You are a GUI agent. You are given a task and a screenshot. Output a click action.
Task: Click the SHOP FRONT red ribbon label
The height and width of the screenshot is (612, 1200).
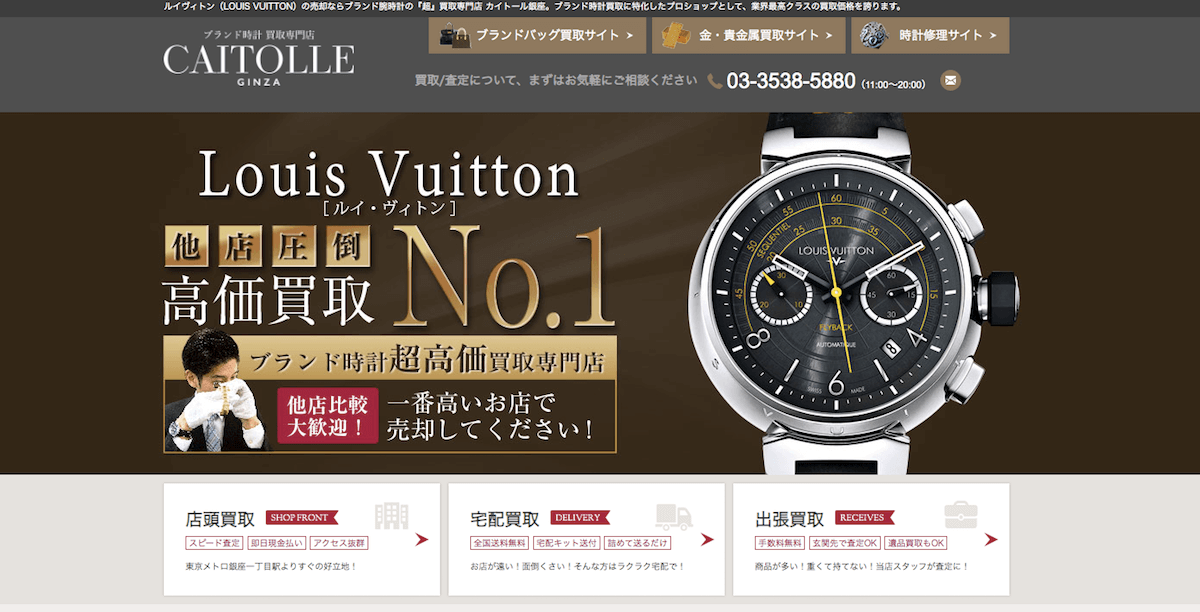pyautogui.click(x=301, y=518)
